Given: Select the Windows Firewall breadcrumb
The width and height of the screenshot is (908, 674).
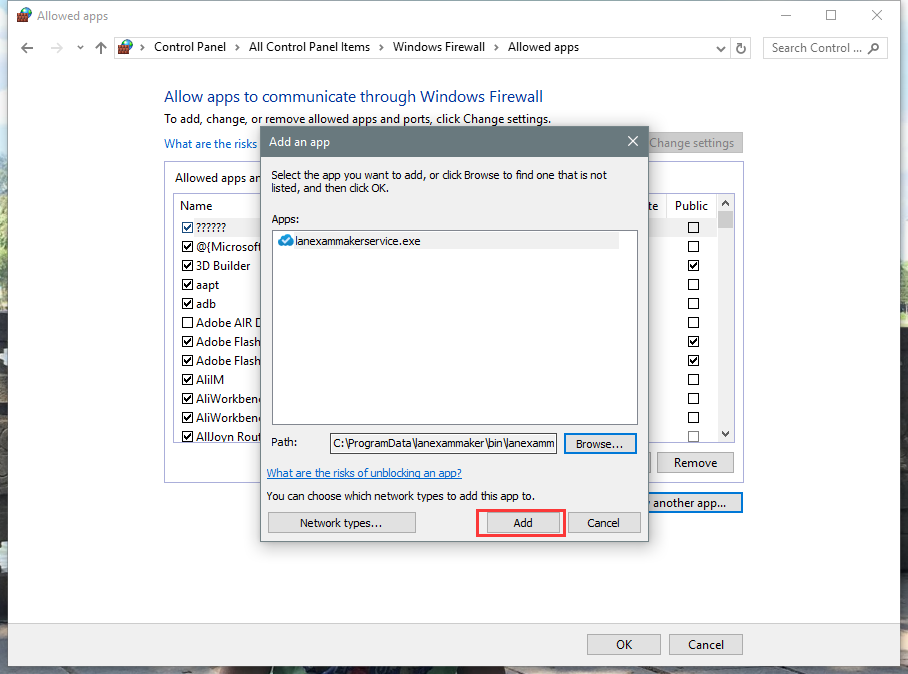Looking at the screenshot, I should tap(438, 47).
